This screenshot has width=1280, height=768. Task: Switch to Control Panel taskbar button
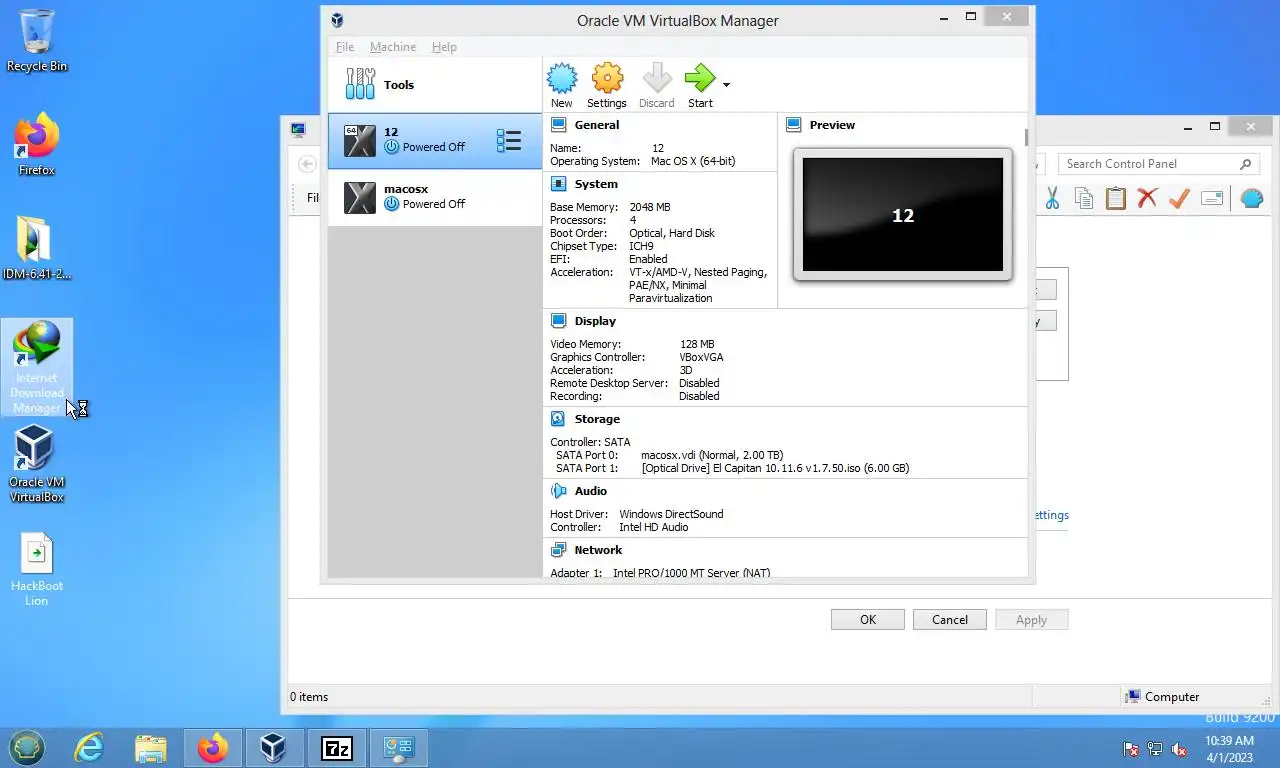click(399, 747)
